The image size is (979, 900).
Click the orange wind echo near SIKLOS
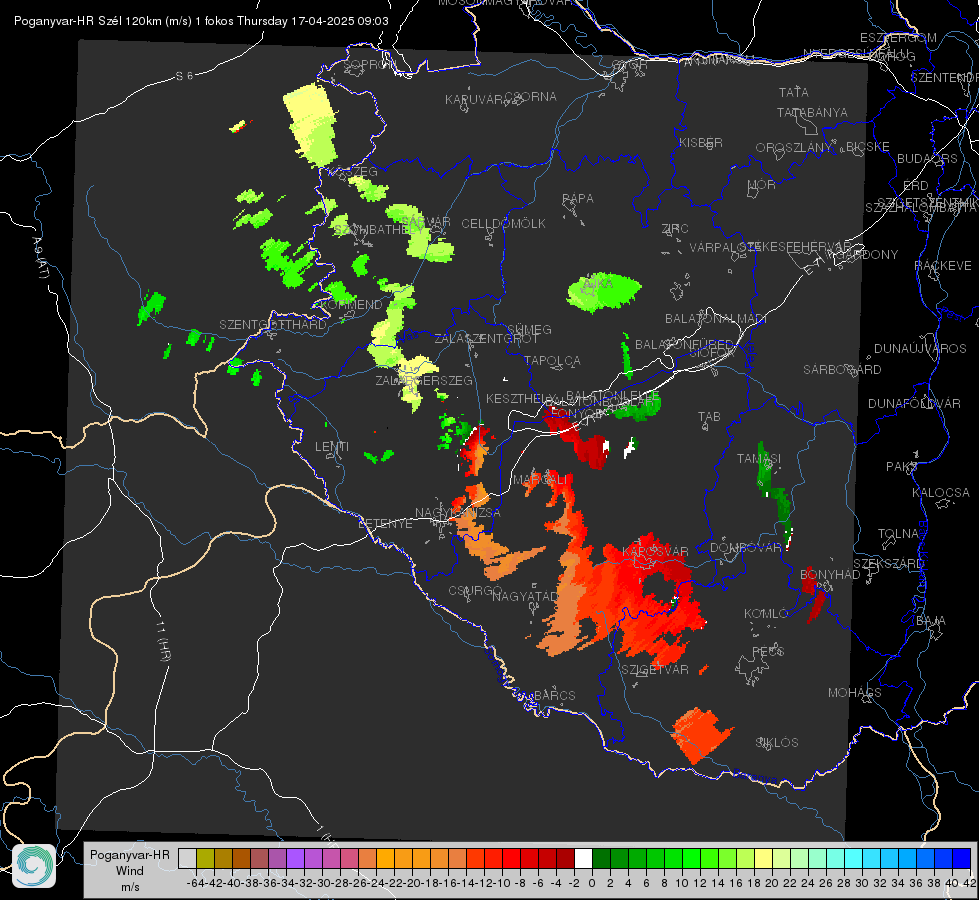701,734
